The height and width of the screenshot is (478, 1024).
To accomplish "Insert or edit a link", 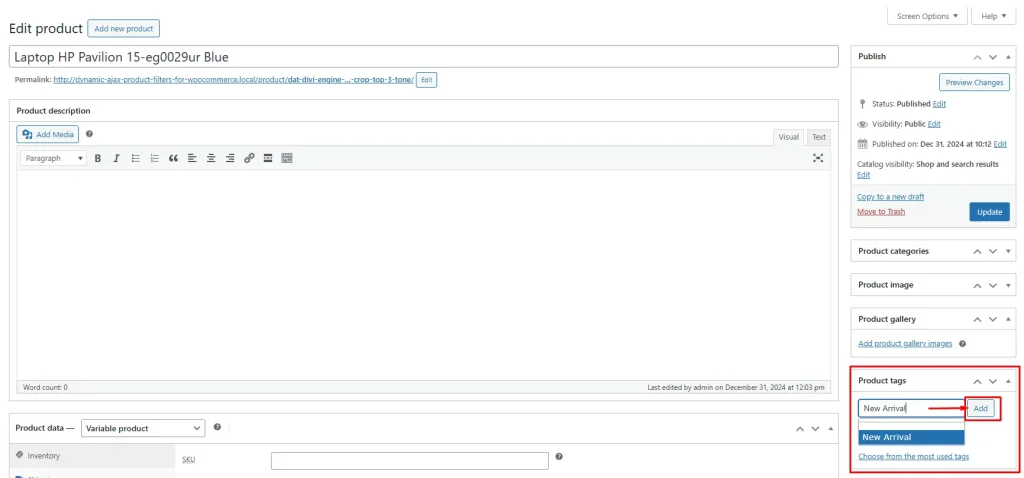I will point(249,158).
